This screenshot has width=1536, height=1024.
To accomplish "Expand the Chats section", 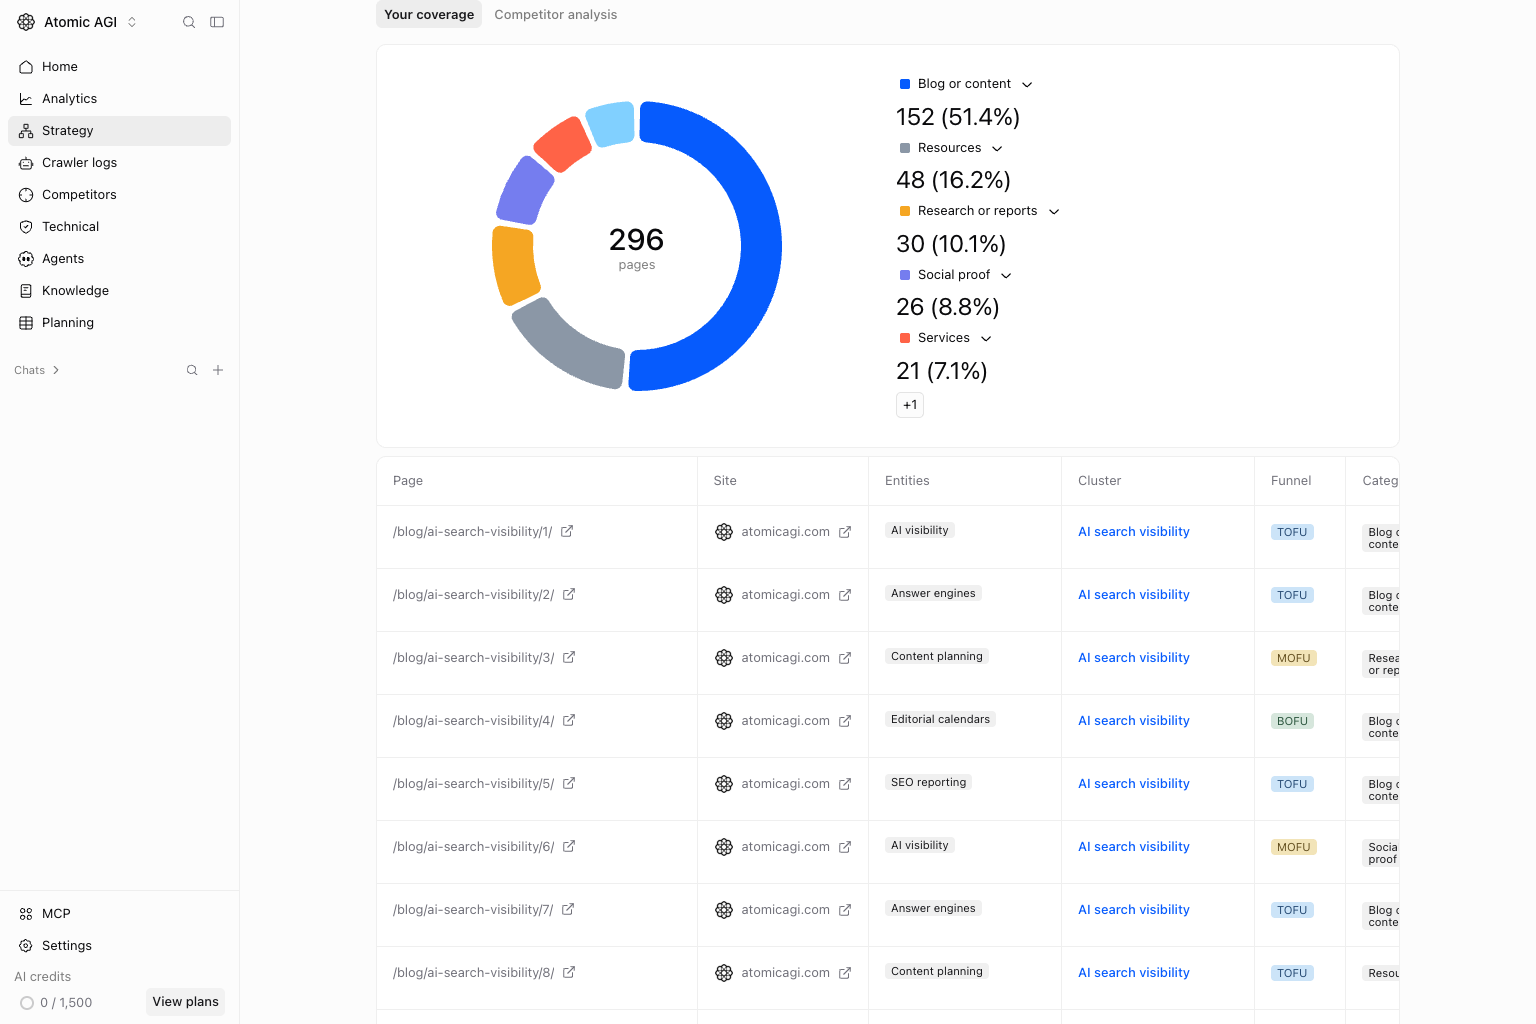I will point(37,370).
